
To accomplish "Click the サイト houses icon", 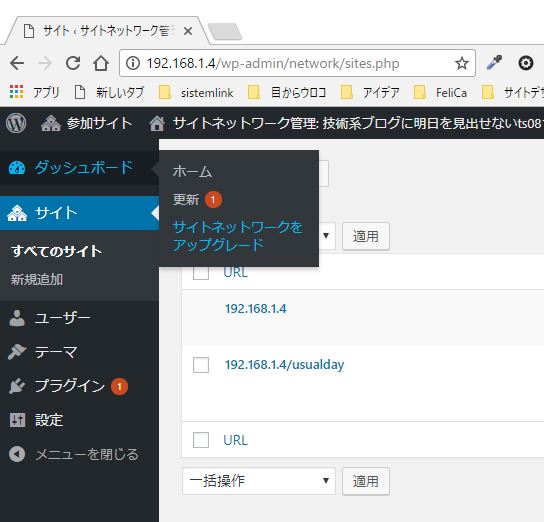I will tap(17, 213).
